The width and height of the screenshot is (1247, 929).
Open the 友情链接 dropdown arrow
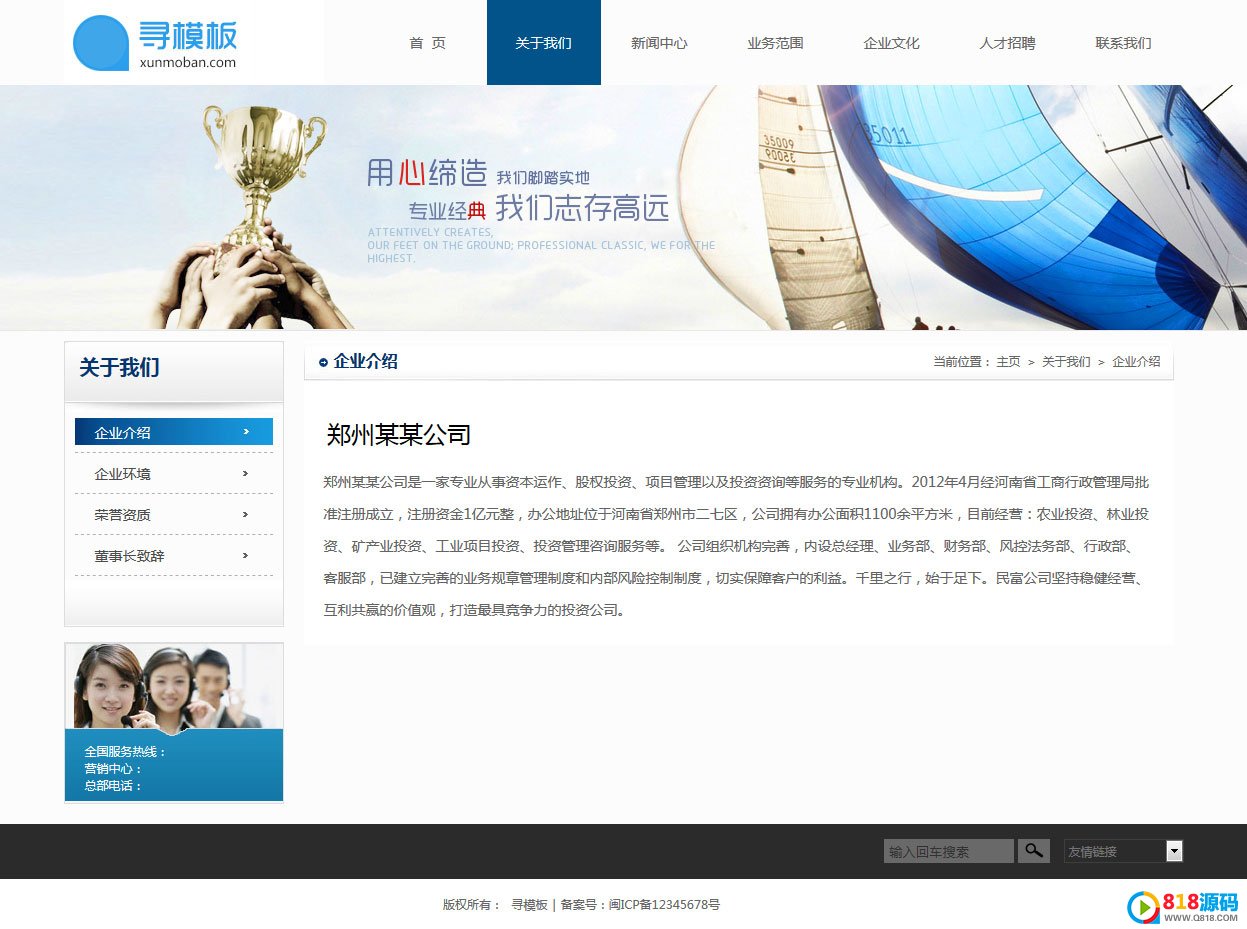pos(1175,851)
